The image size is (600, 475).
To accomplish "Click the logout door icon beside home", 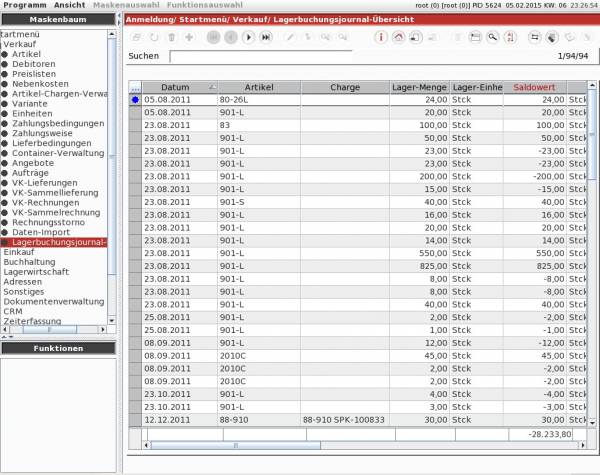I will pyautogui.click(x=417, y=37).
